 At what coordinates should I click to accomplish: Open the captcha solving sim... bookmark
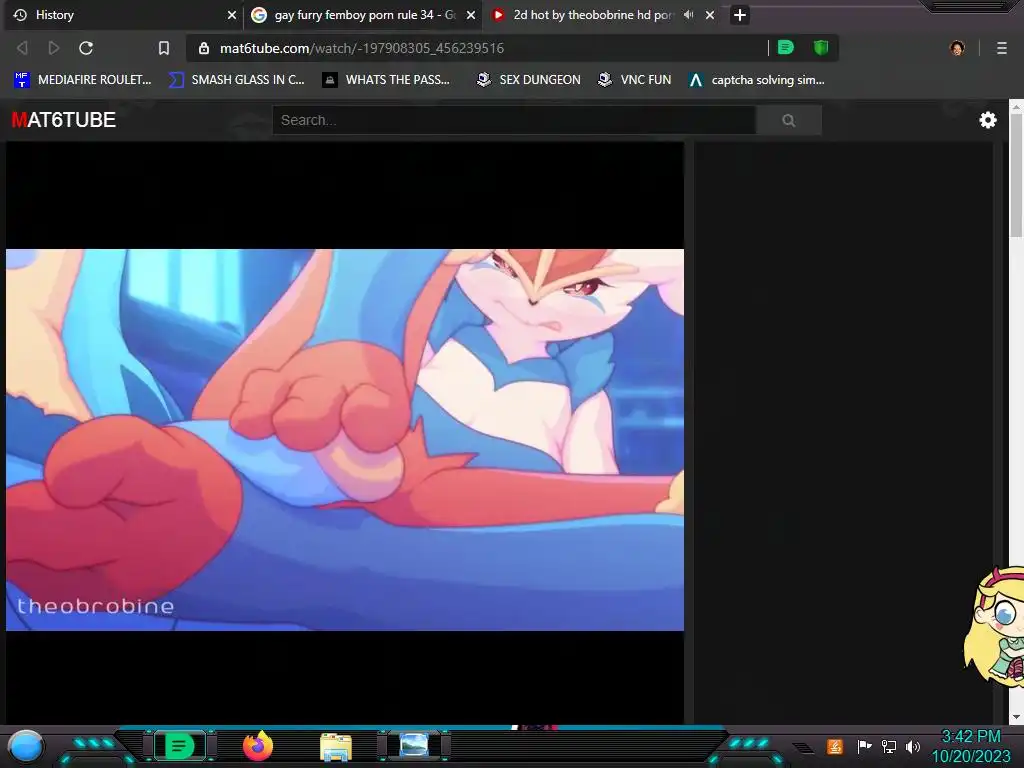point(757,80)
